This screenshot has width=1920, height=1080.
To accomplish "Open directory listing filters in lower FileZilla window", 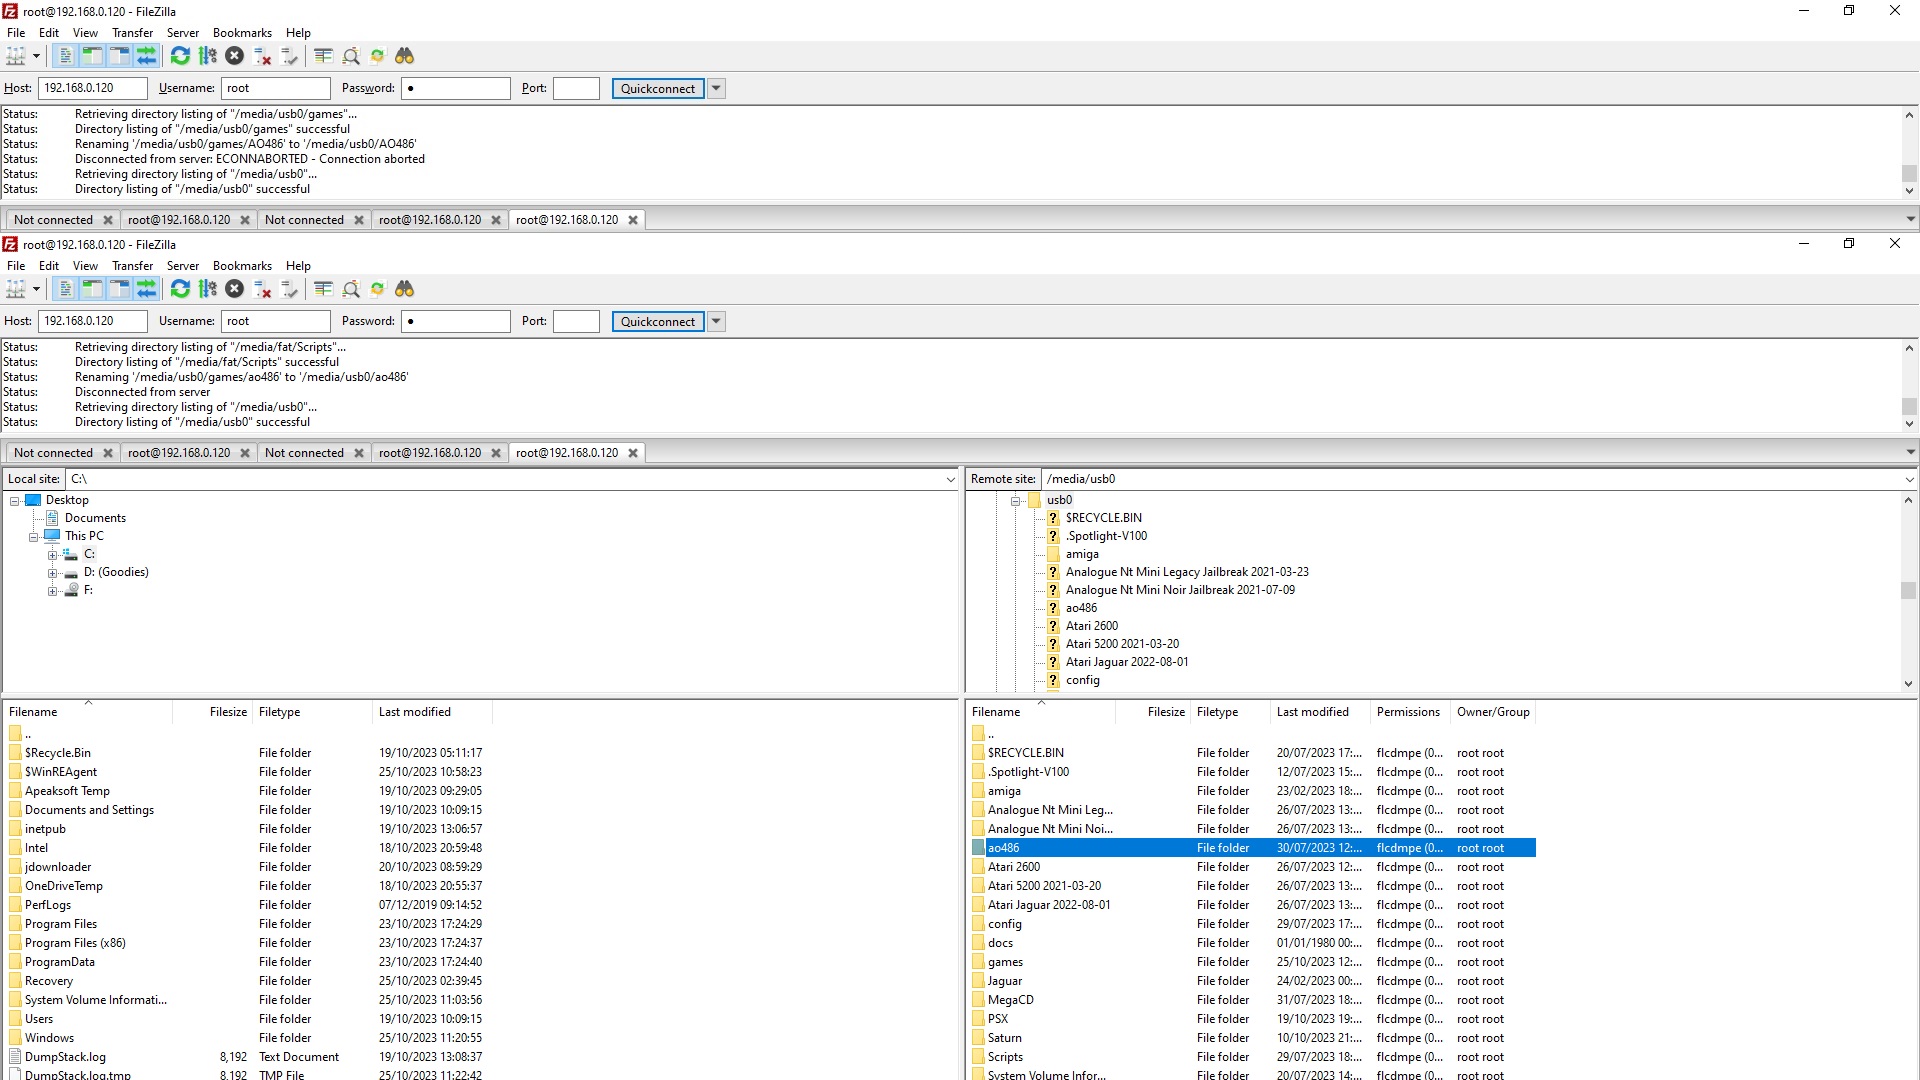I will point(323,289).
